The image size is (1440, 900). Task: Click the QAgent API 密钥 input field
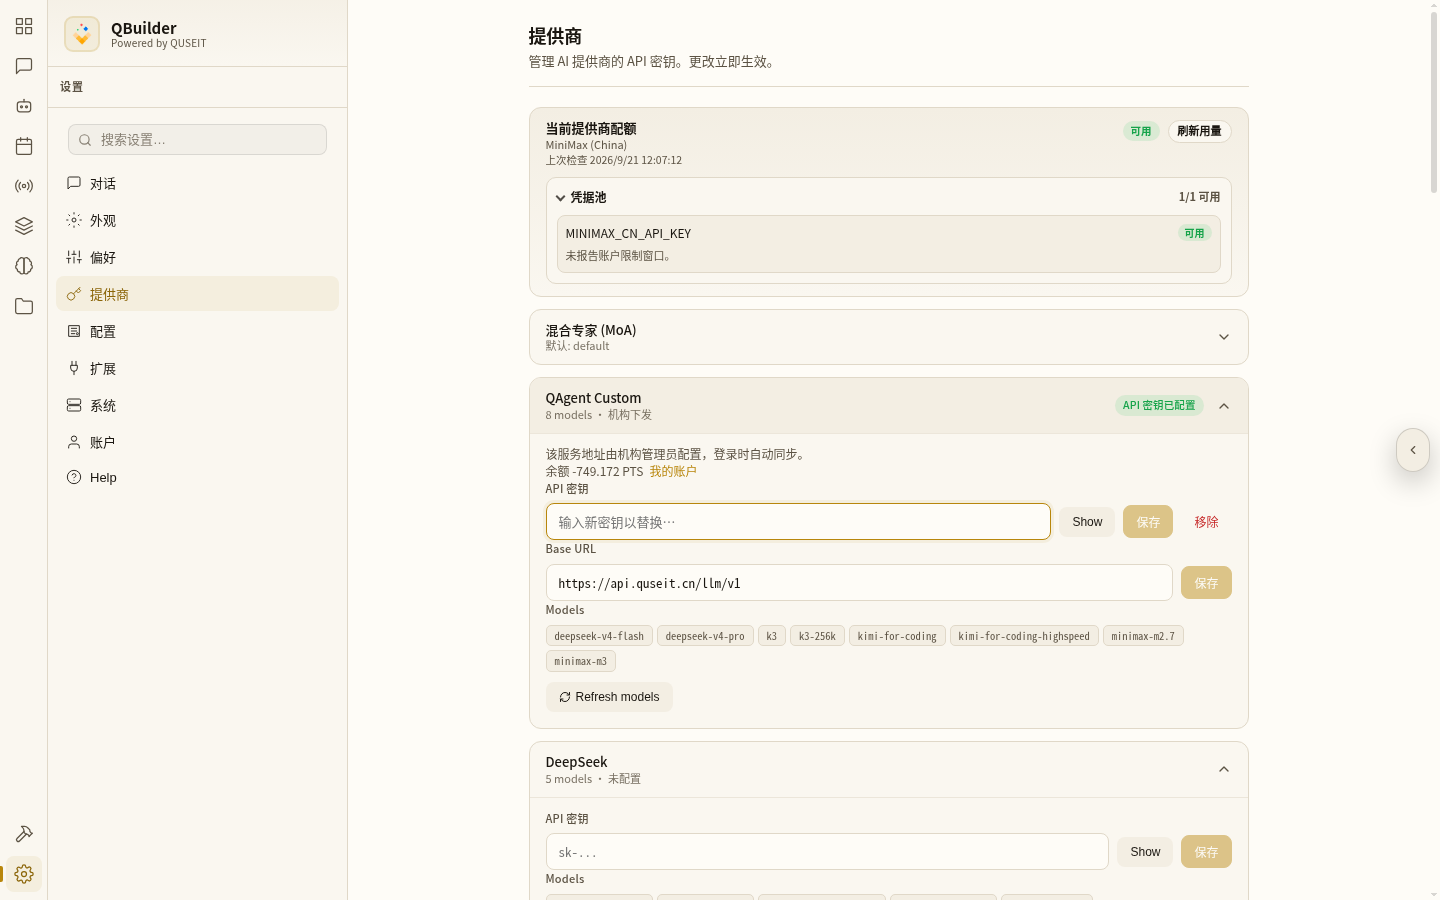798,522
